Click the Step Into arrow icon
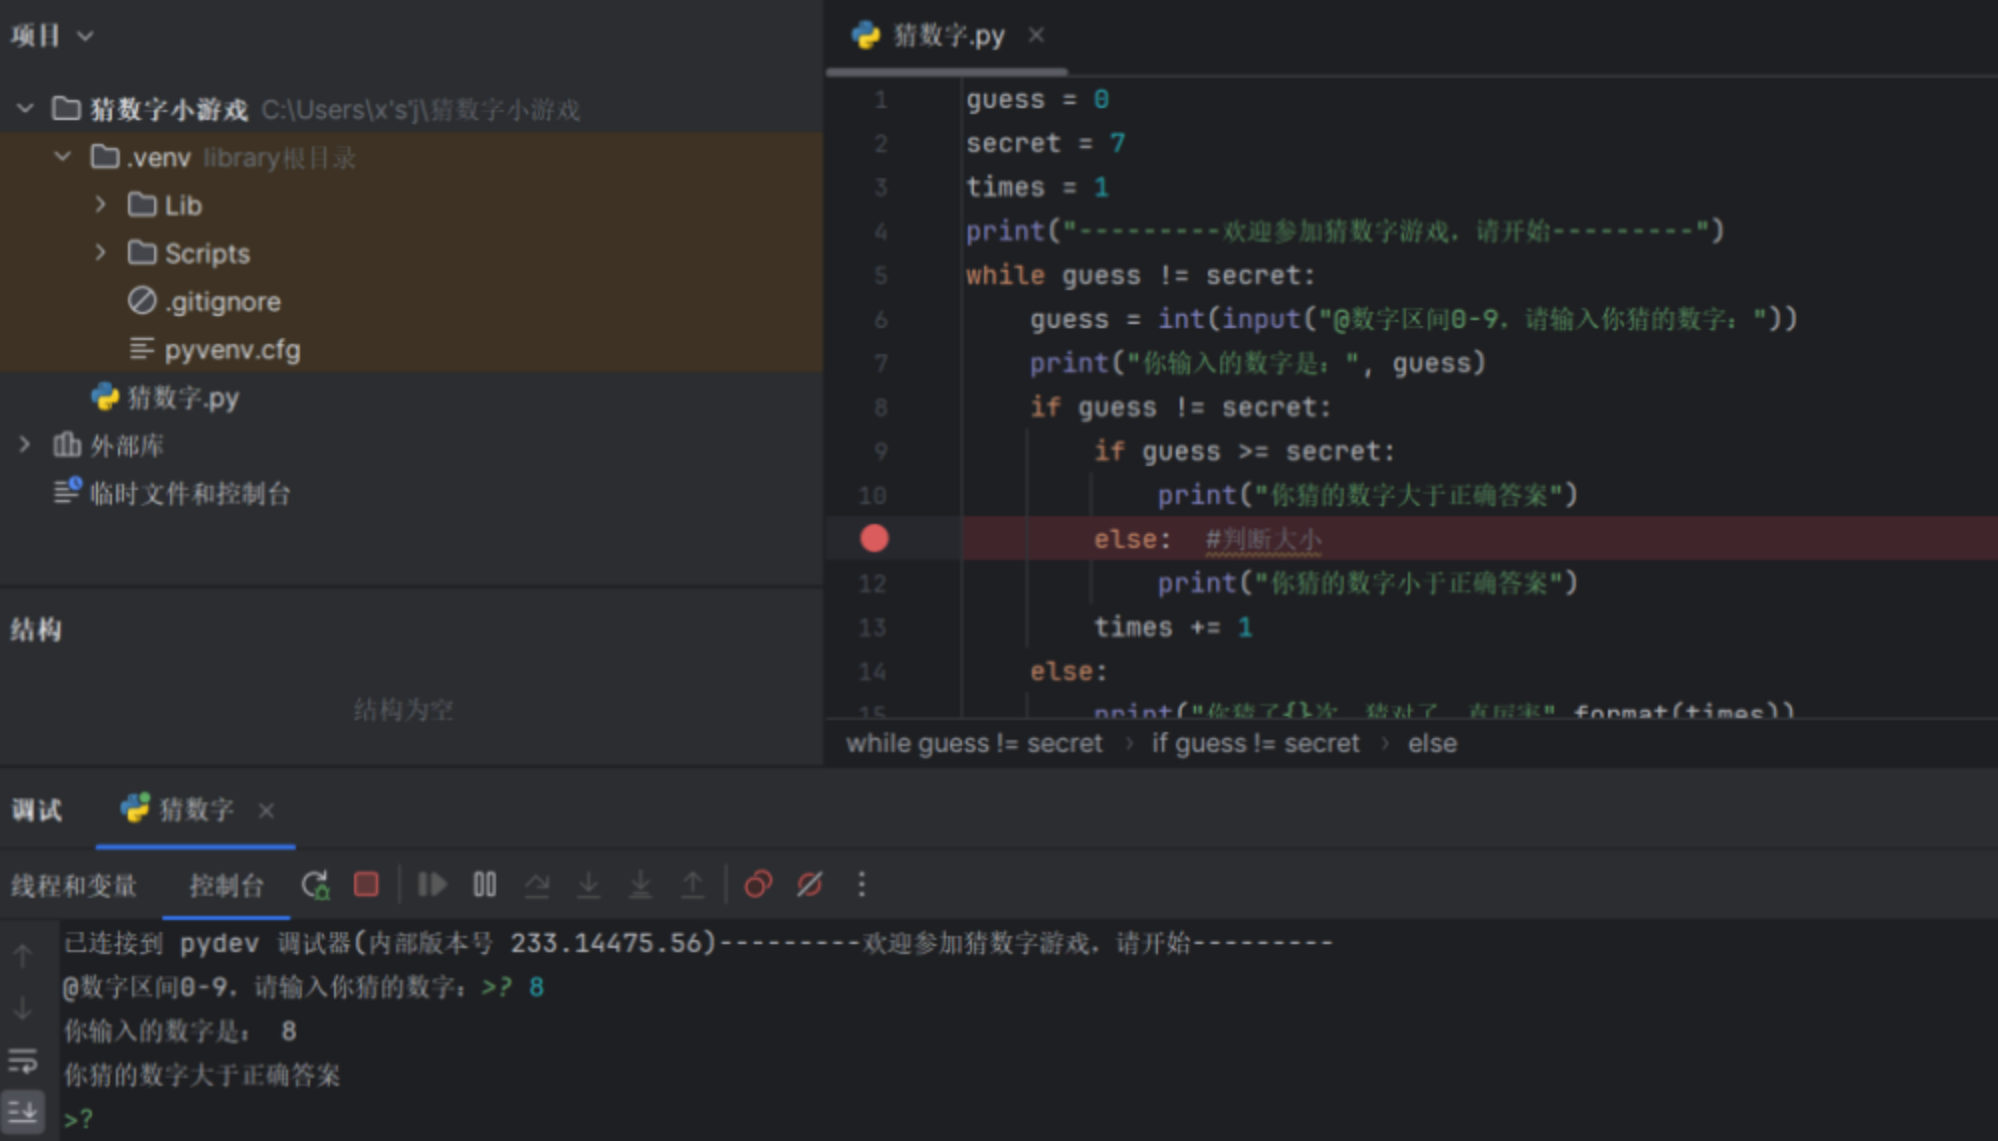Image resolution: width=1998 pixels, height=1141 pixels. point(589,885)
